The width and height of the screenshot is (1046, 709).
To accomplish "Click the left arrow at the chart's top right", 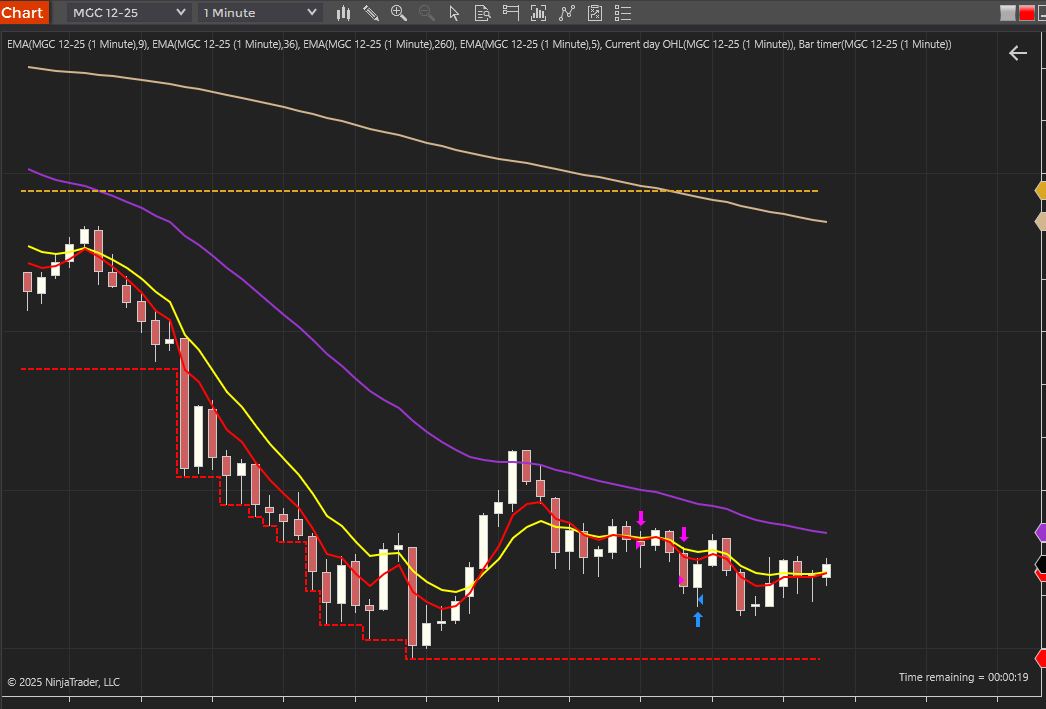I will pos(1018,53).
